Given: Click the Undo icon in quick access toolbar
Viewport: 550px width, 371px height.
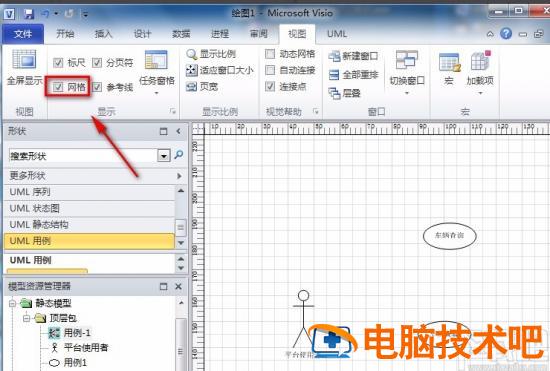Looking at the screenshot, I should (x=45, y=14).
